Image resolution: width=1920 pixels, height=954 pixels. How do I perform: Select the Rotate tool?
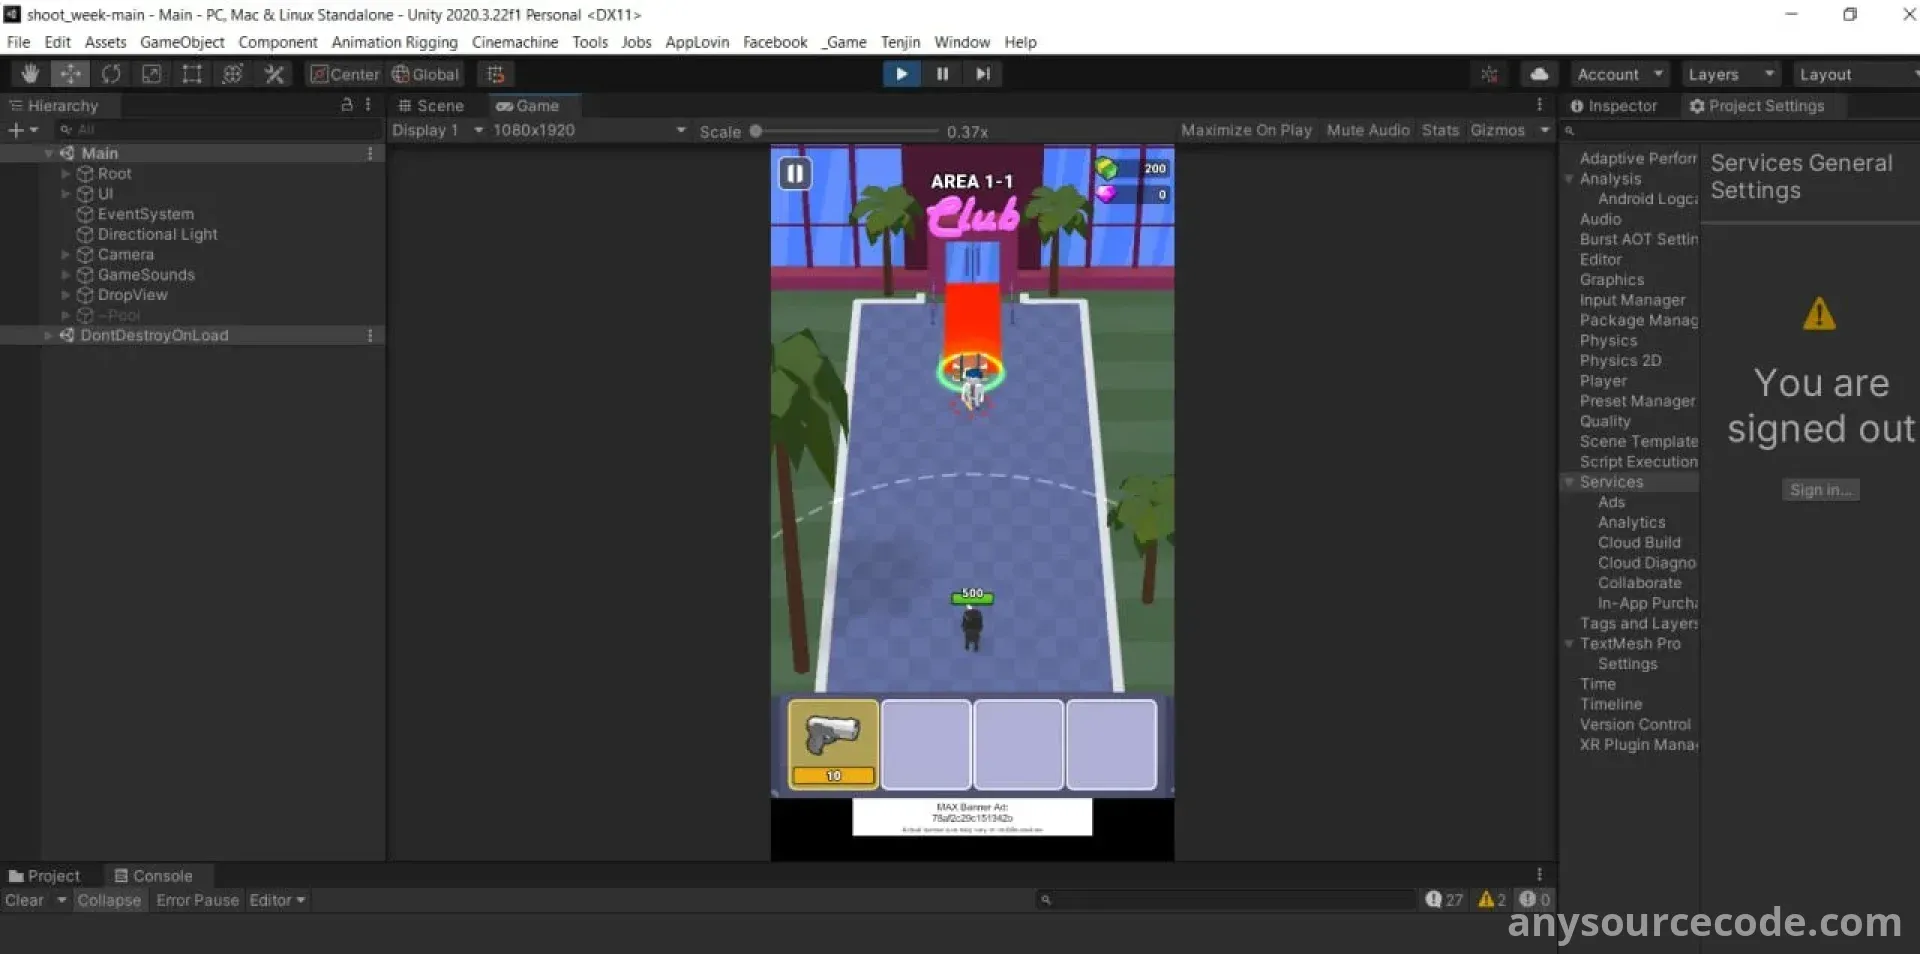(111, 74)
